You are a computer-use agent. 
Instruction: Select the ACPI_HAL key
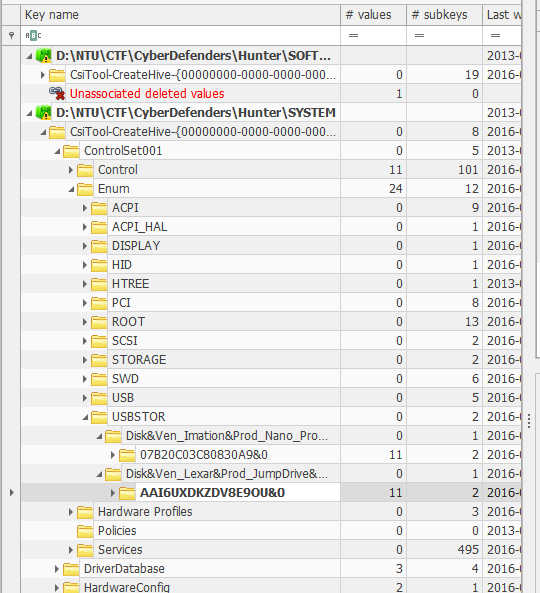coord(139,227)
